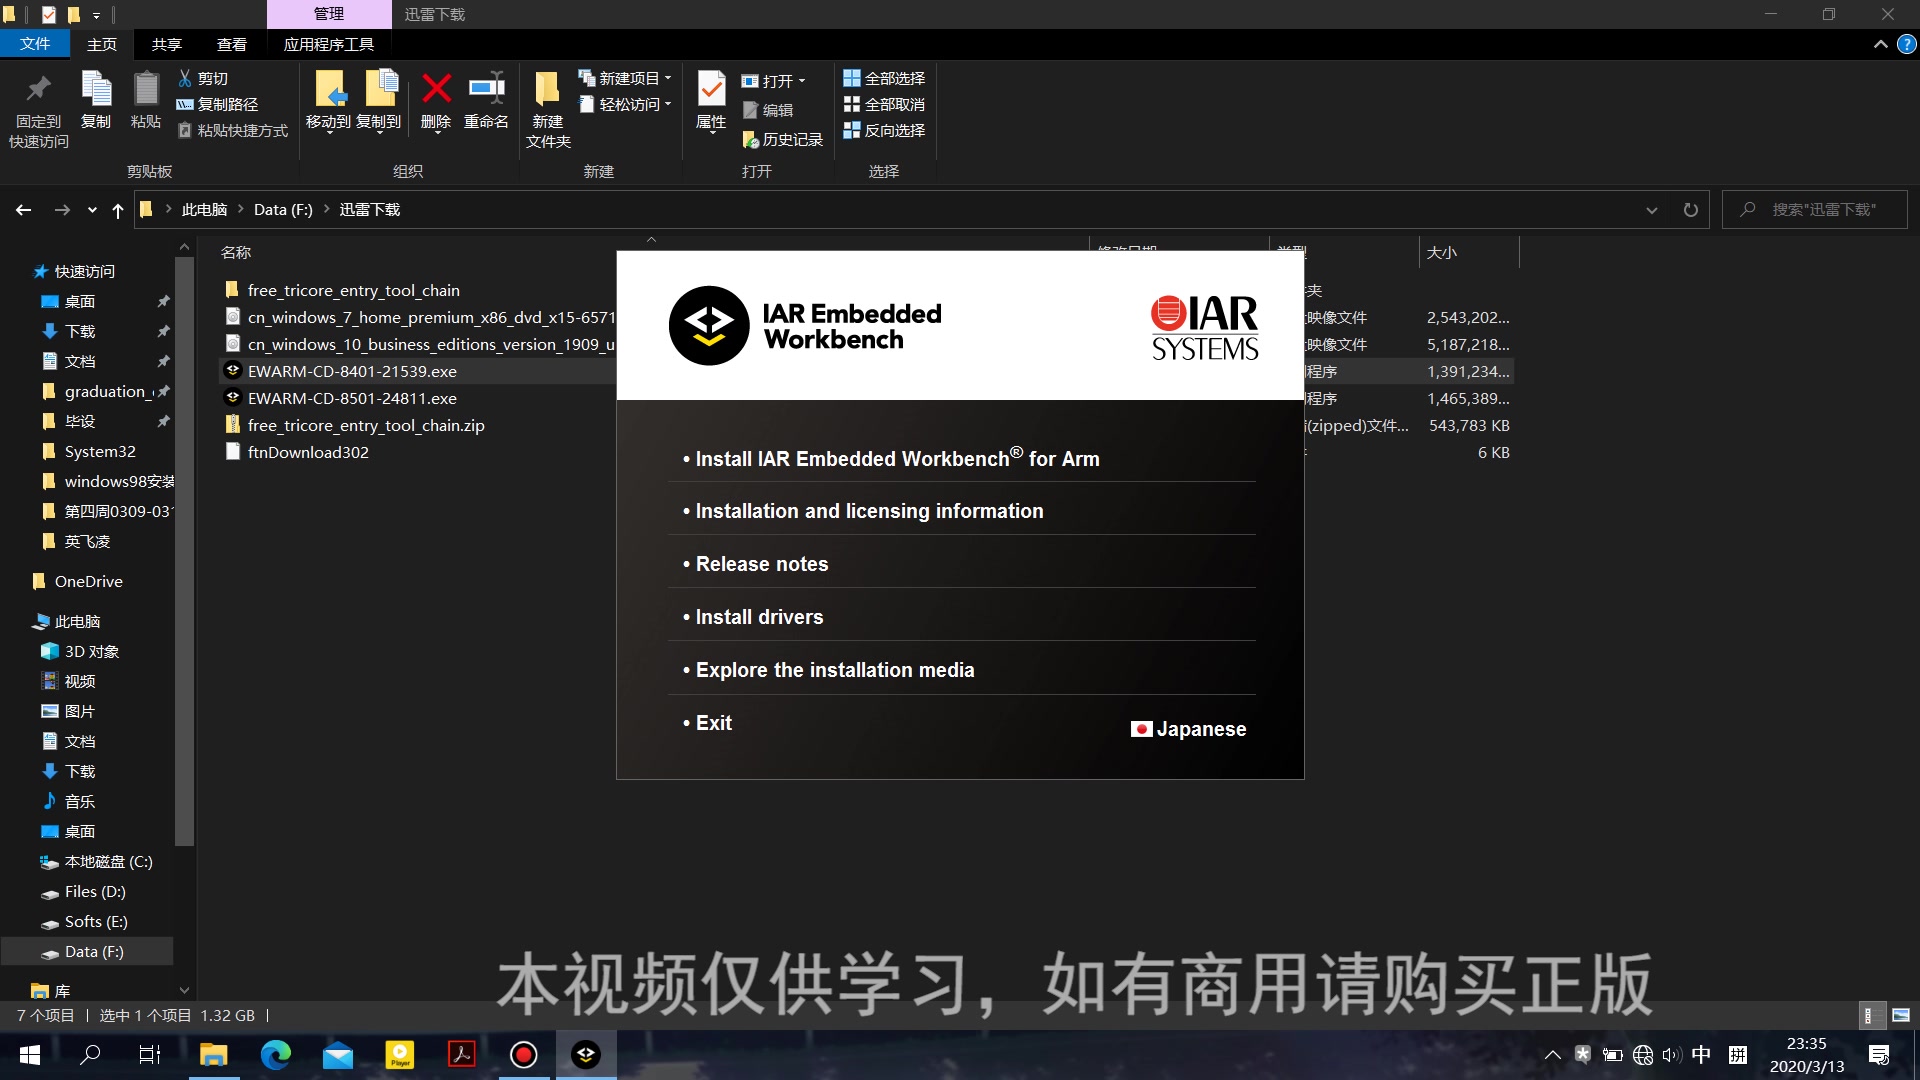Image resolution: width=1920 pixels, height=1080 pixels.
Task: Click the Refresh icon by address bar
Action: [1691, 210]
